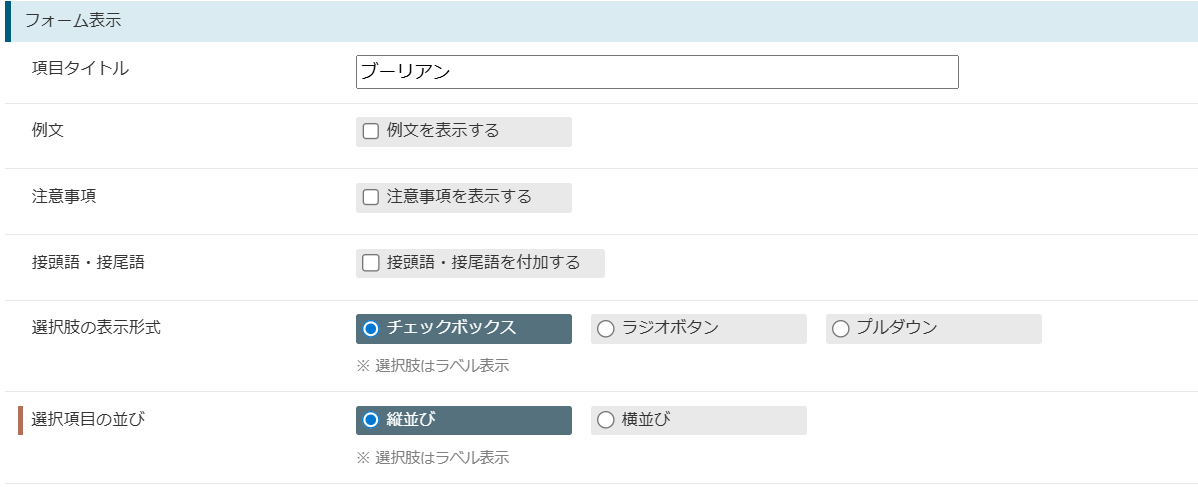The image size is (1198, 487).
Task: Click the プルダウン radio circle
Action: click(x=840, y=330)
